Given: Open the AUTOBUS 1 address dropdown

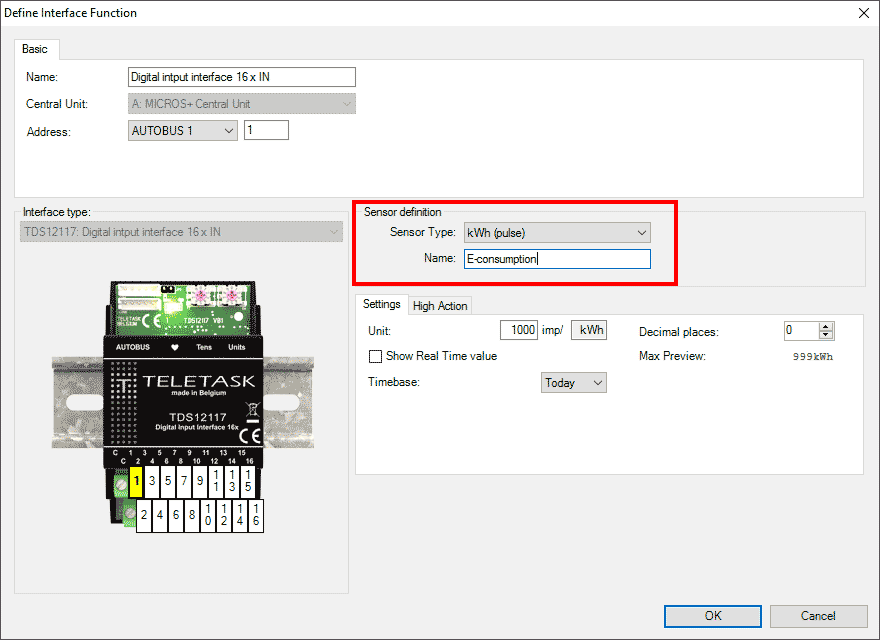Looking at the screenshot, I should pos(183,131).
